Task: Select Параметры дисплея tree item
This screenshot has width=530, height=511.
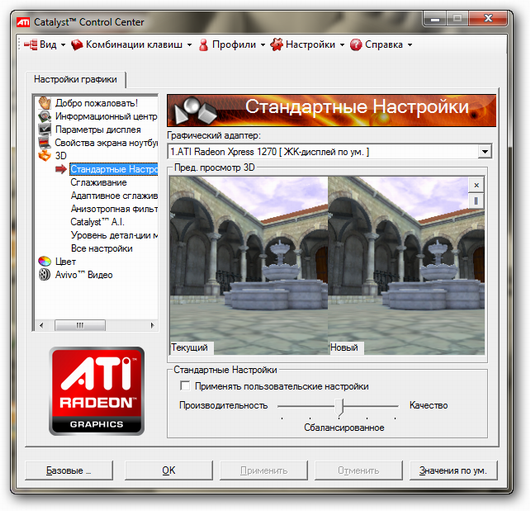Action: point(98,129)
